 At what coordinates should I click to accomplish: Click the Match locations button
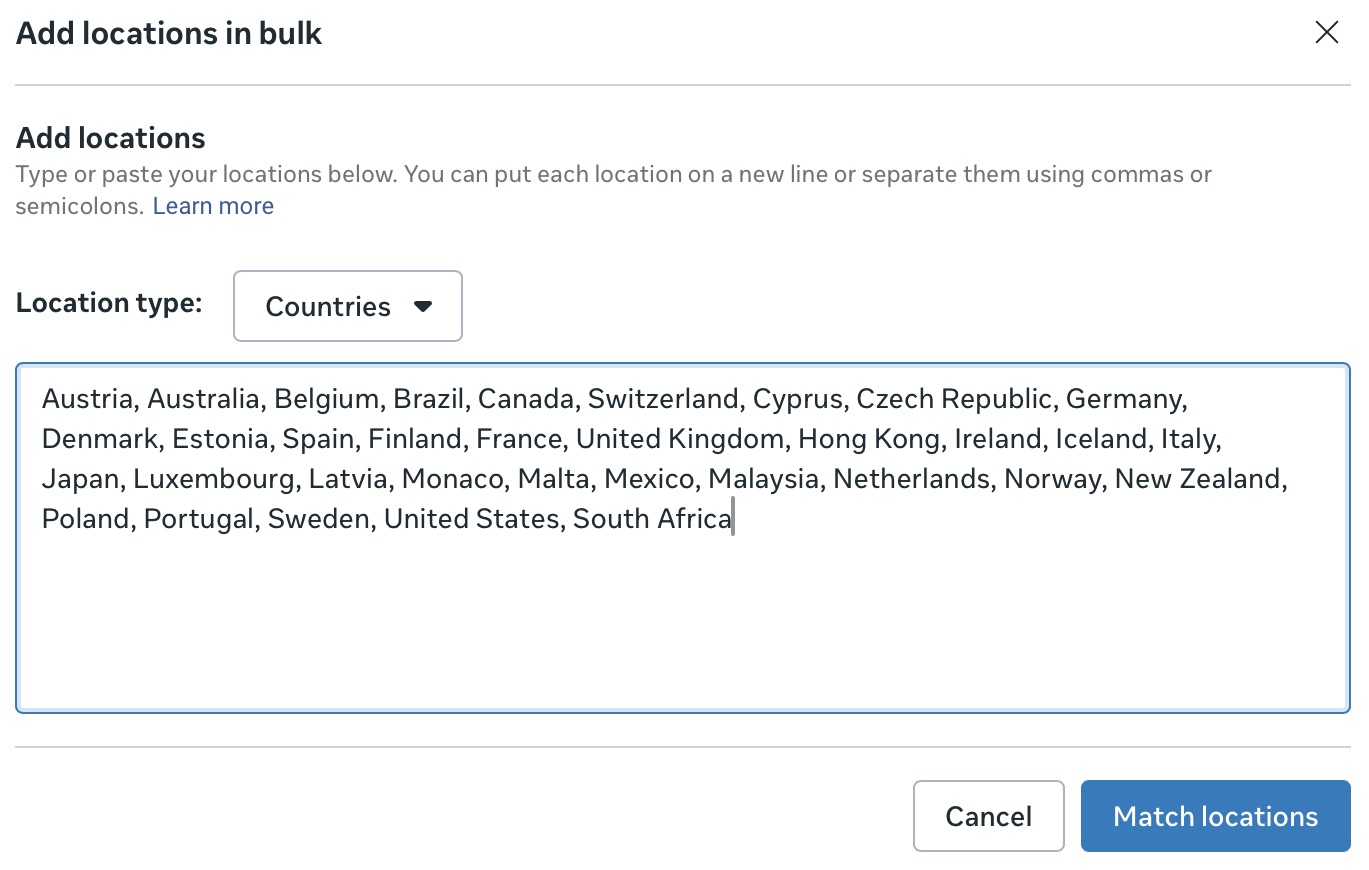tap(1214, 816)
